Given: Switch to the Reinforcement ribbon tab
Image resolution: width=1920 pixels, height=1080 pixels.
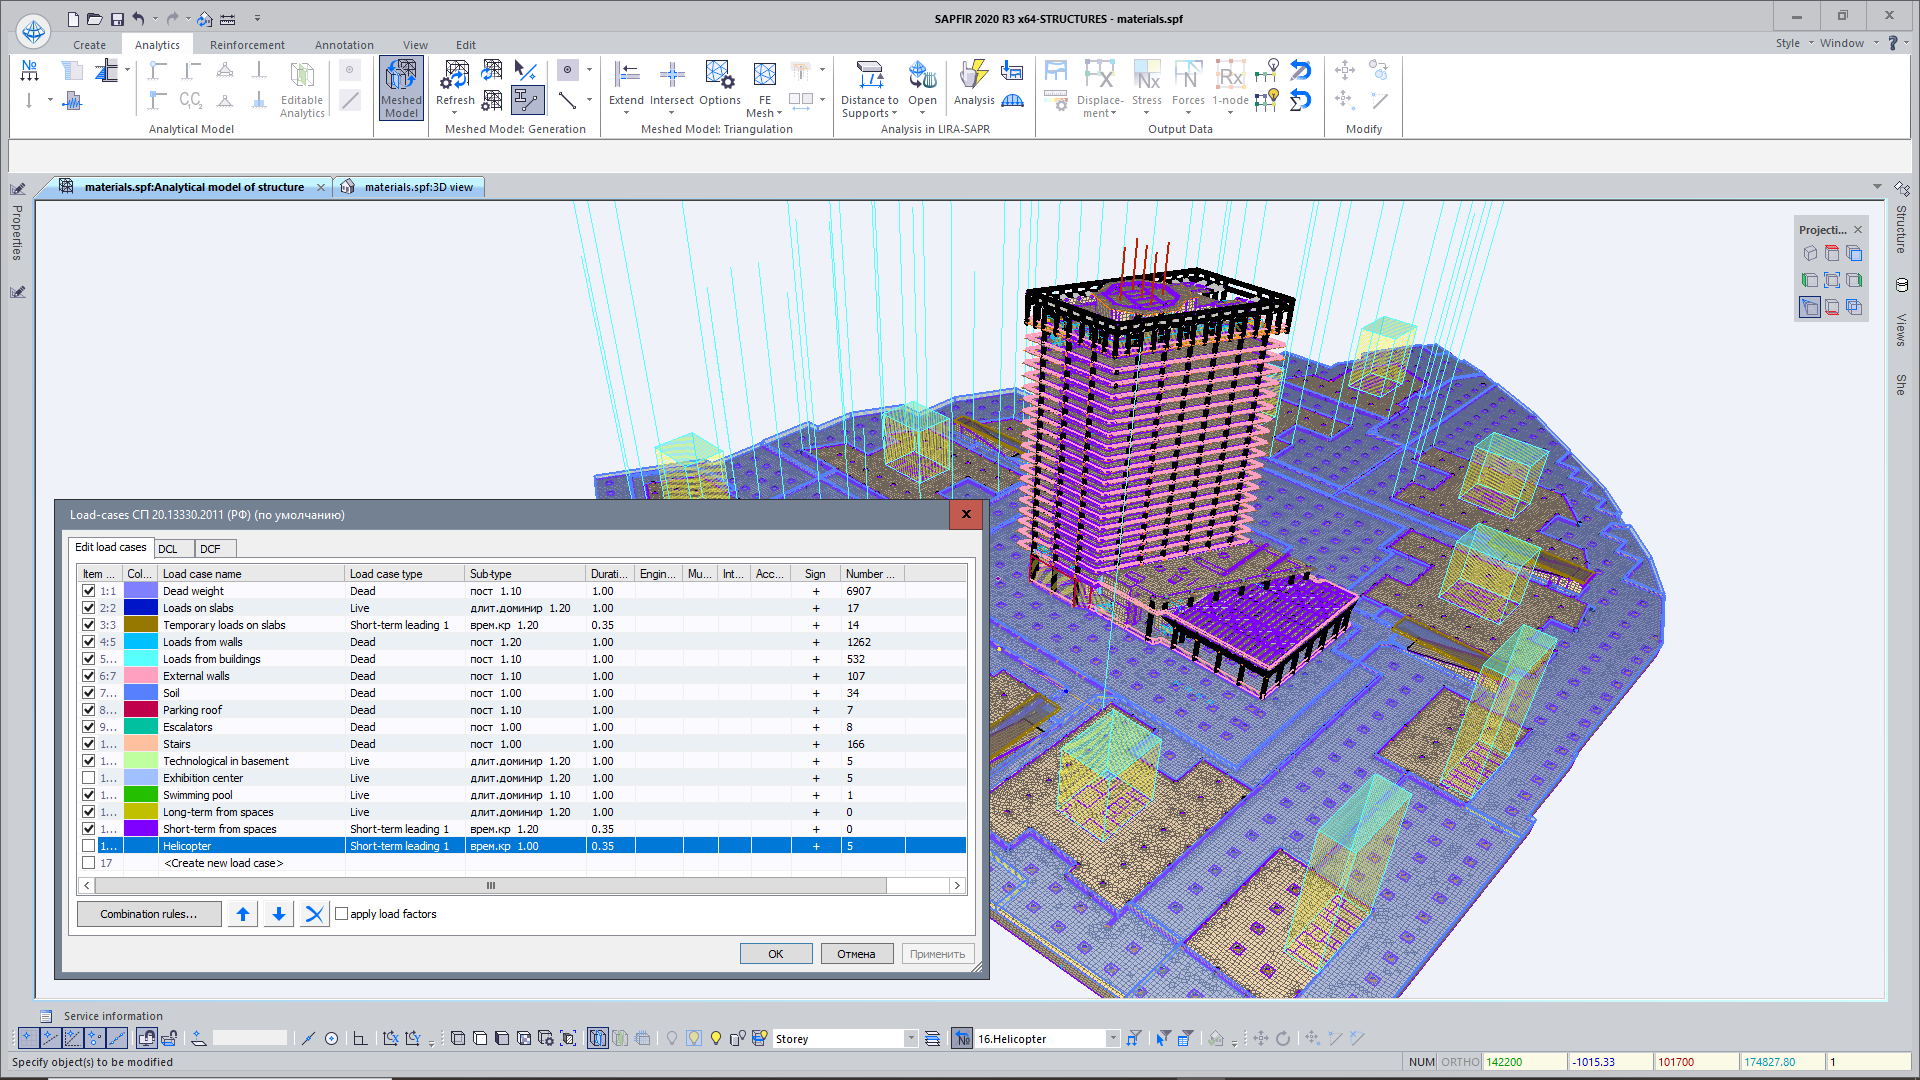Looking at the screenshot, I should pyautogui.click(x=247, y=45).
